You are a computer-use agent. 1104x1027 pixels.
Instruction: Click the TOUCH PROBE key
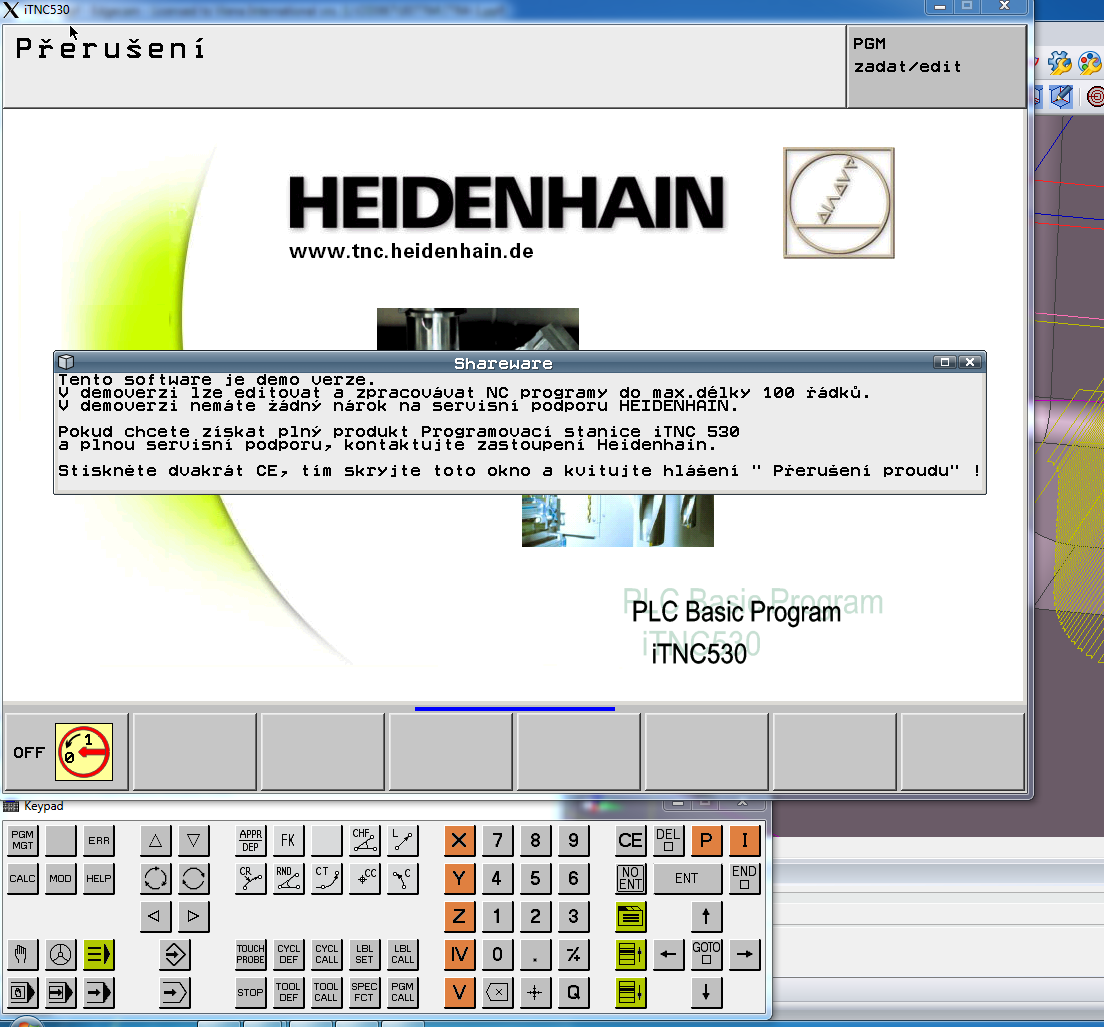(250, 955)
